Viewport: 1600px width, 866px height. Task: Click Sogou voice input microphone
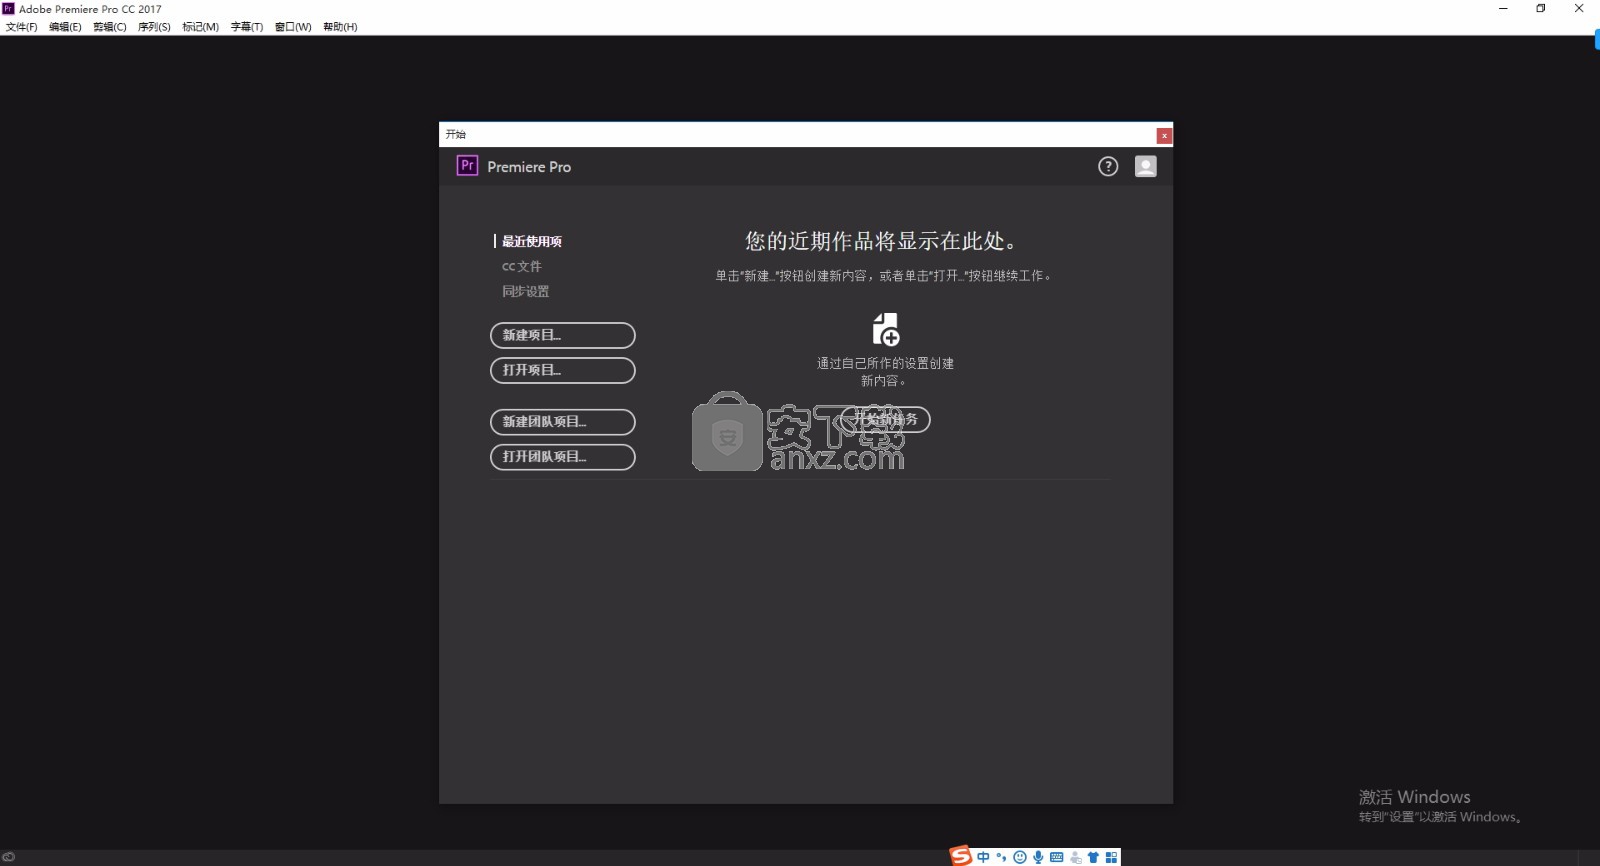tap(1038, 857)
